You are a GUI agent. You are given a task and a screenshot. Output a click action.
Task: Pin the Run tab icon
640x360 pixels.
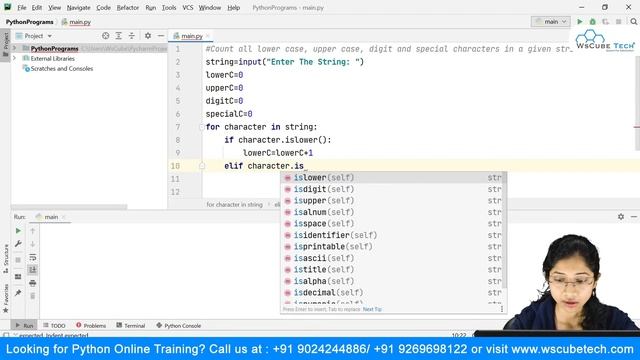(x=18, y=293)
